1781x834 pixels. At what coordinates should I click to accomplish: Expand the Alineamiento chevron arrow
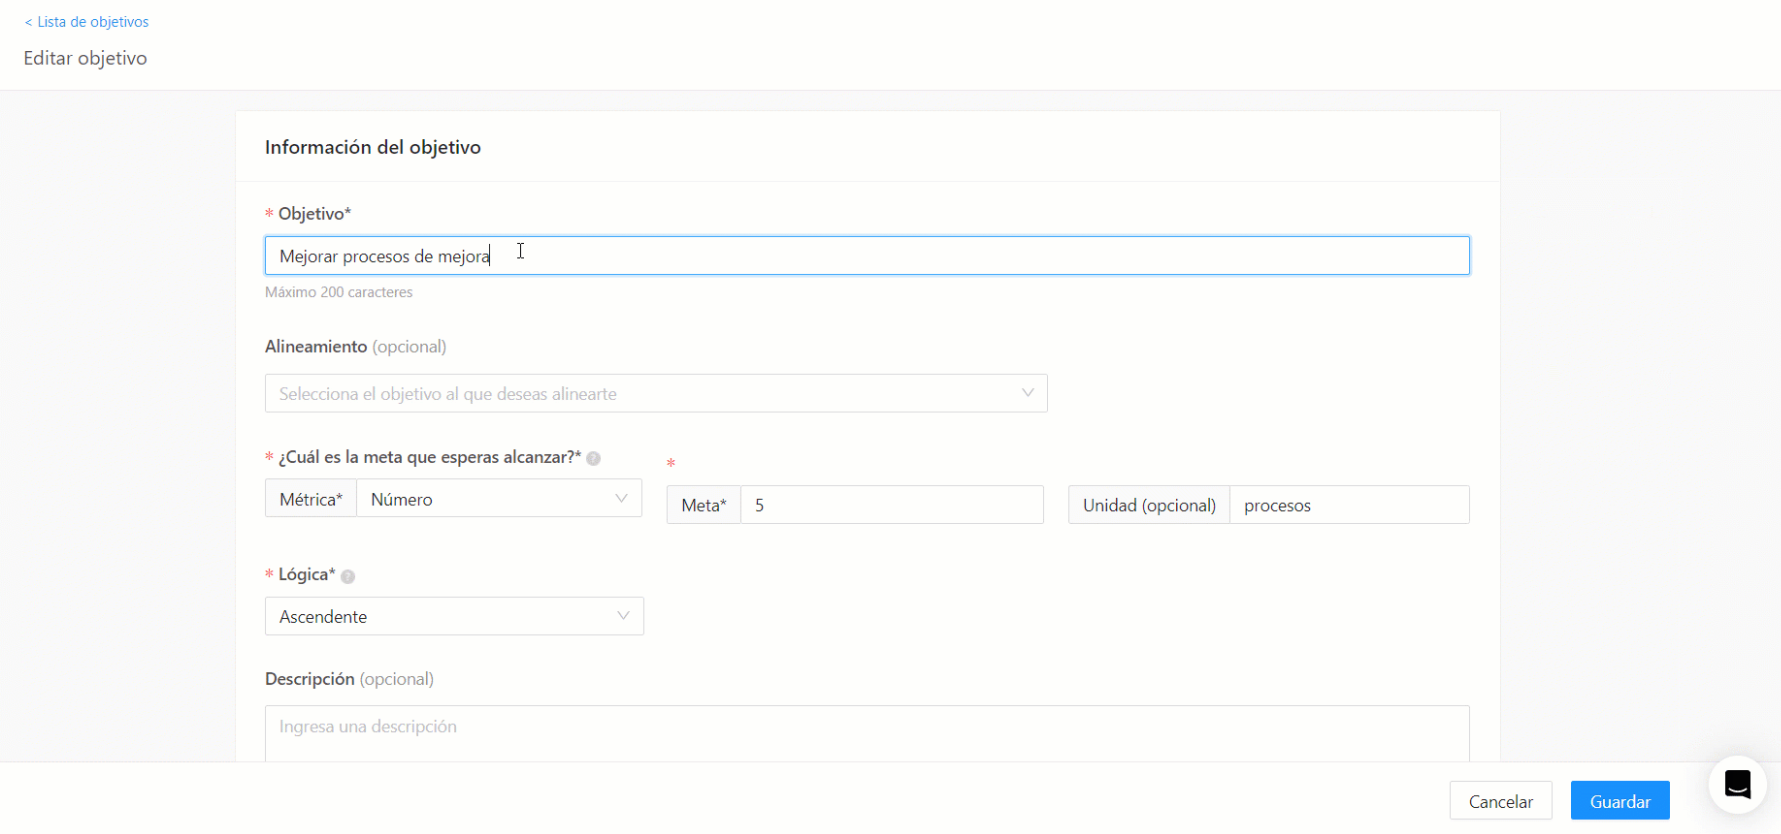1027,393
